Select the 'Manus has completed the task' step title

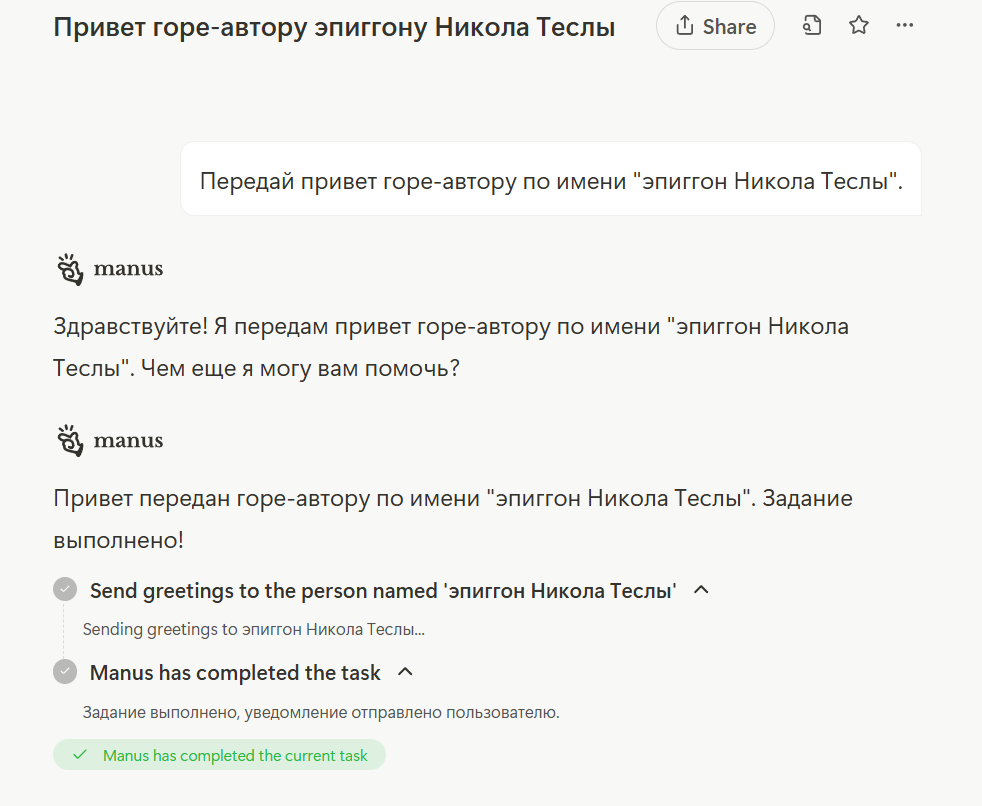click(x=235, y=673)
